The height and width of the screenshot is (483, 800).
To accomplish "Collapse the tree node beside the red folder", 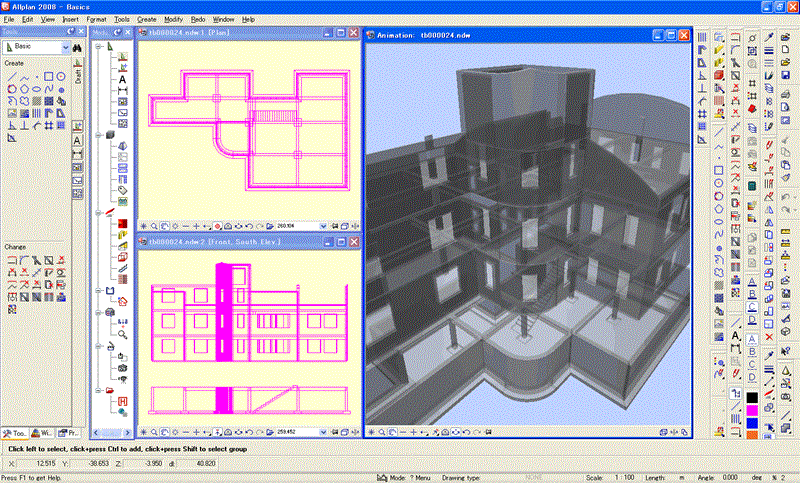I will click(98, 390).
